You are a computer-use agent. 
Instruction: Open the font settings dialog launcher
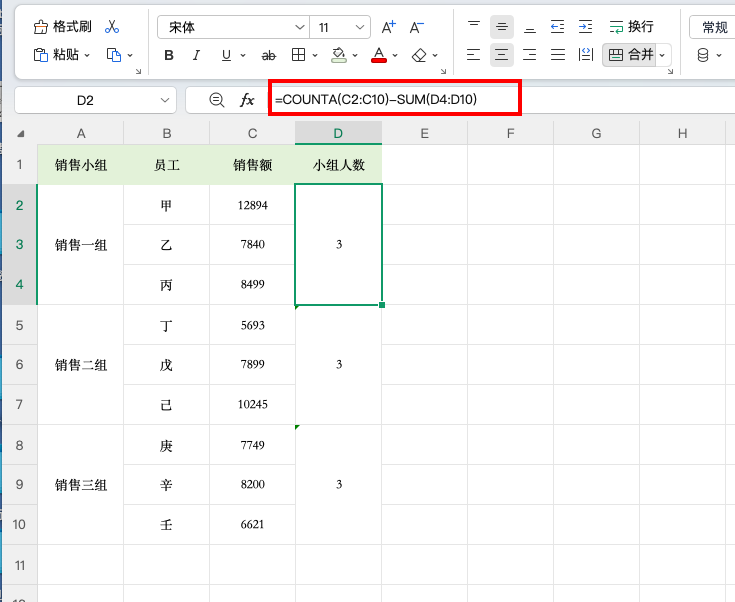(x=443, y=71)
